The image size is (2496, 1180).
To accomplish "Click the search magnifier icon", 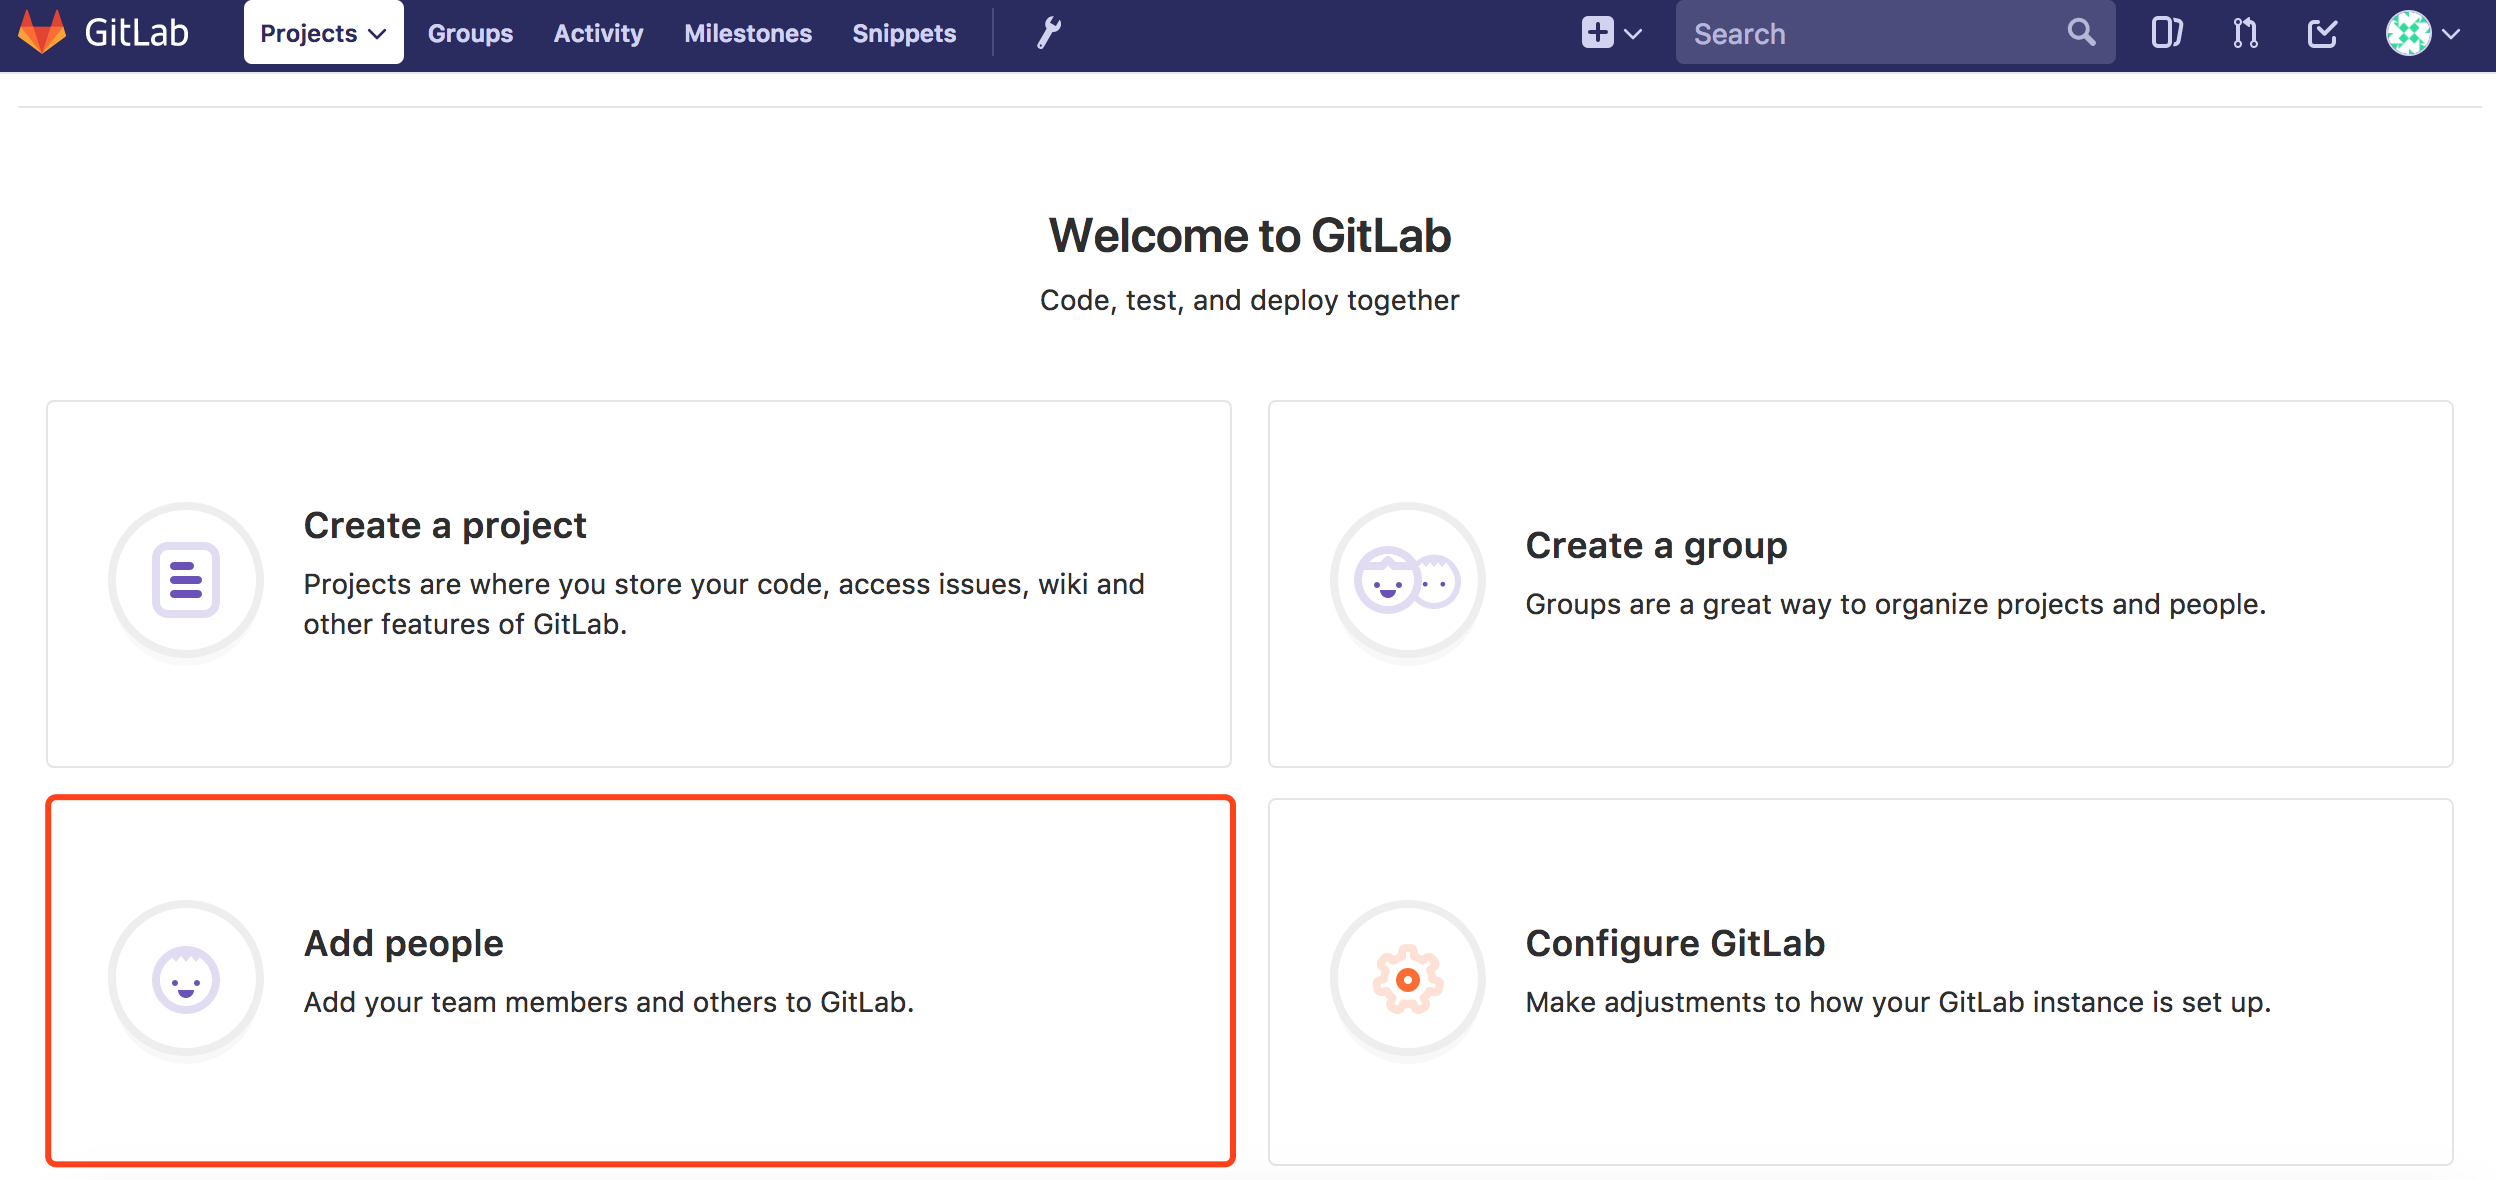I will pos(2081,32).
